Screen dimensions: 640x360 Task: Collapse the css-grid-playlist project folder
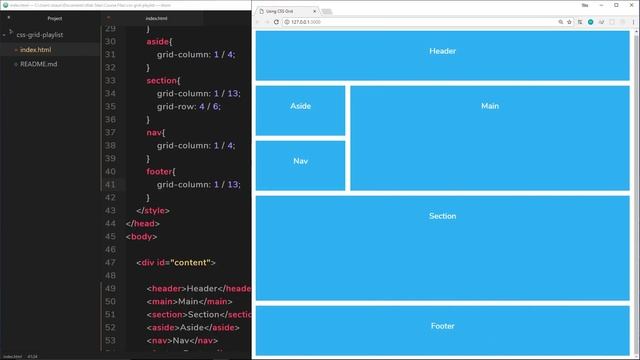[x=4, y=35]
